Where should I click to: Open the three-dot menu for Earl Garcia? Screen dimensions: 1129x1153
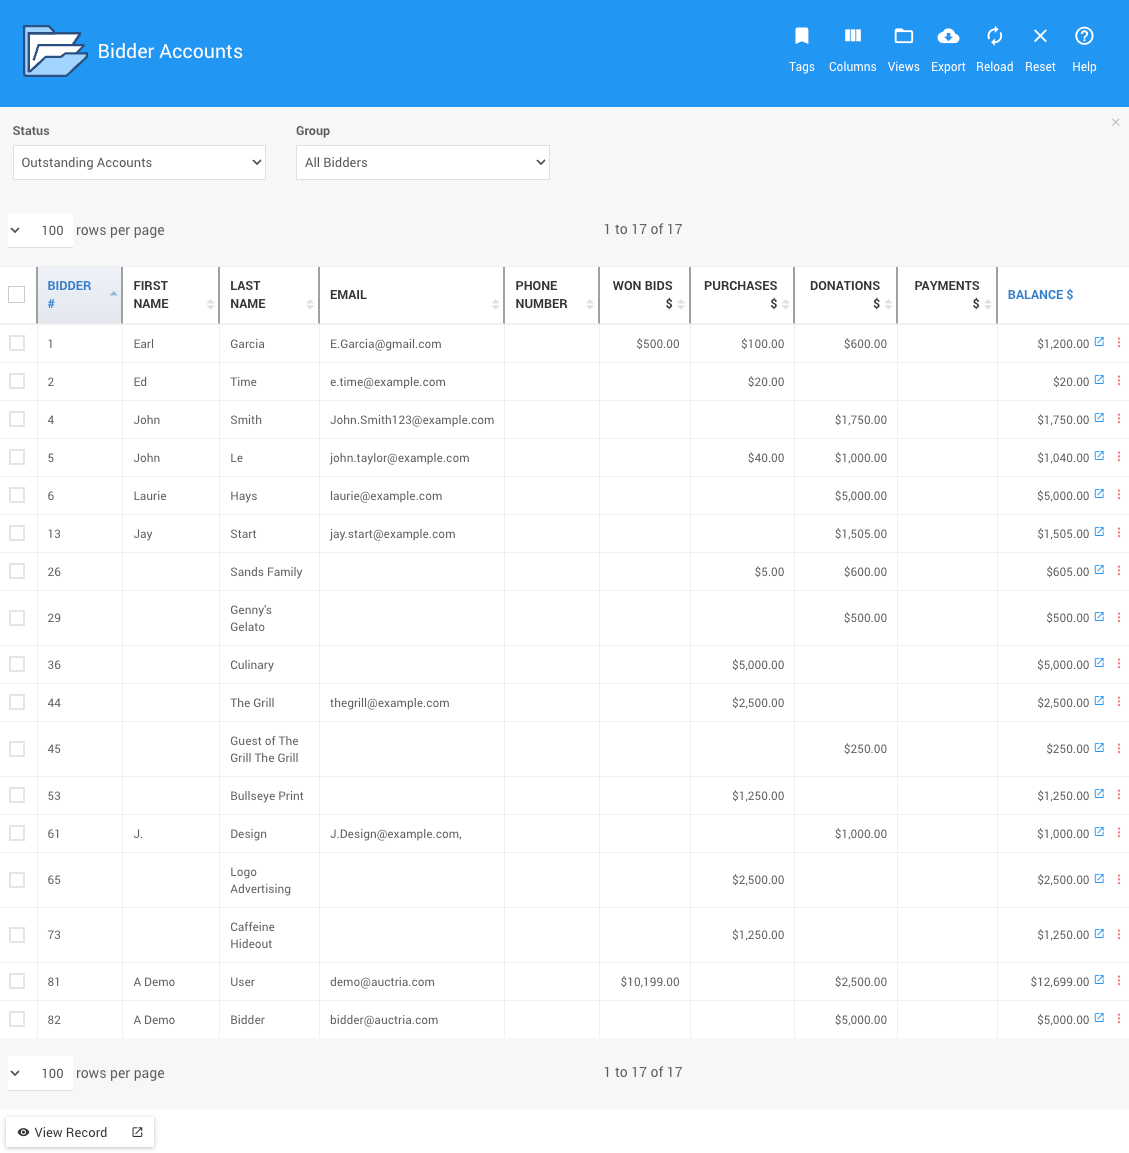click(x=1118, y=343)
